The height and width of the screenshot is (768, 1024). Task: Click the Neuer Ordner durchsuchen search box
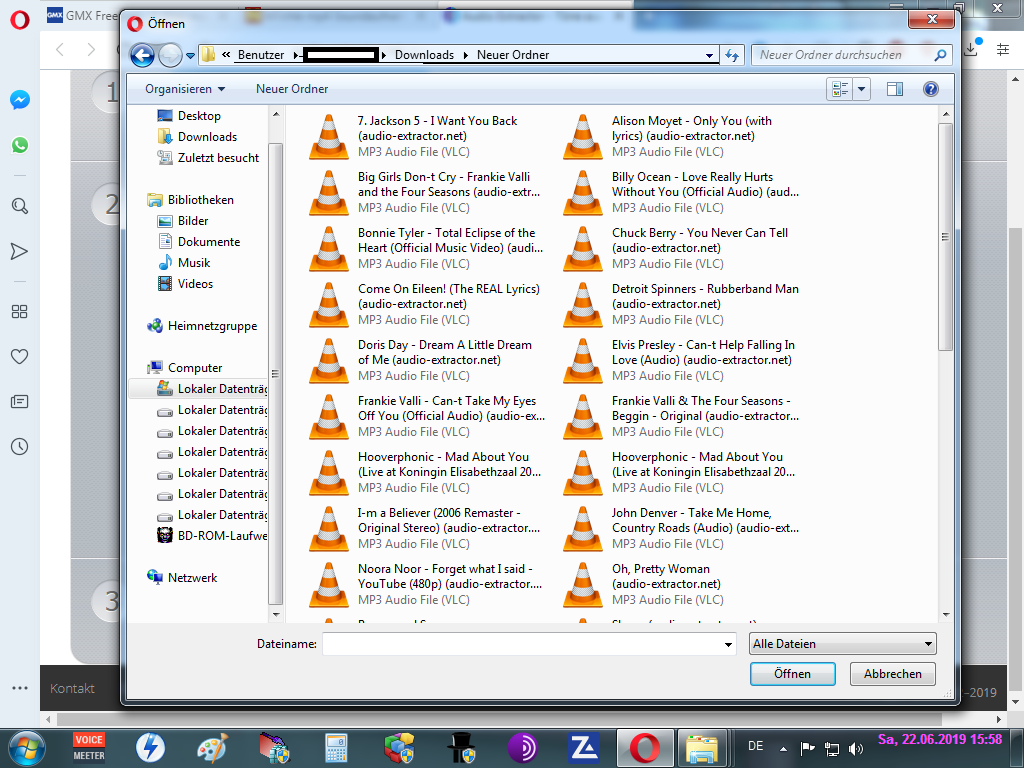852,56
